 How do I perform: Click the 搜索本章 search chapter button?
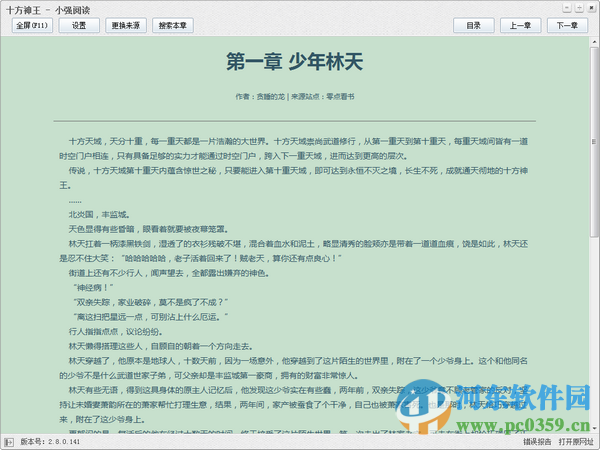tap(173, 25)
